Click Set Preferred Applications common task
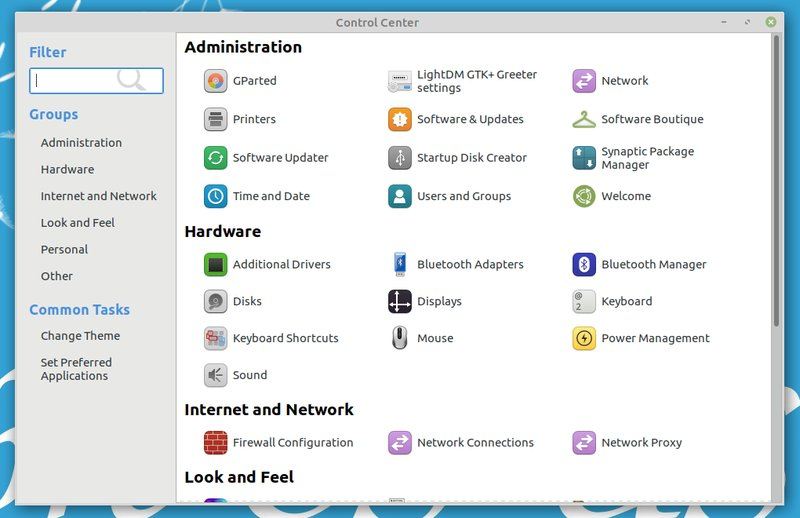The height and width of the screenshot is (518, 800). (x=76, y=369)
